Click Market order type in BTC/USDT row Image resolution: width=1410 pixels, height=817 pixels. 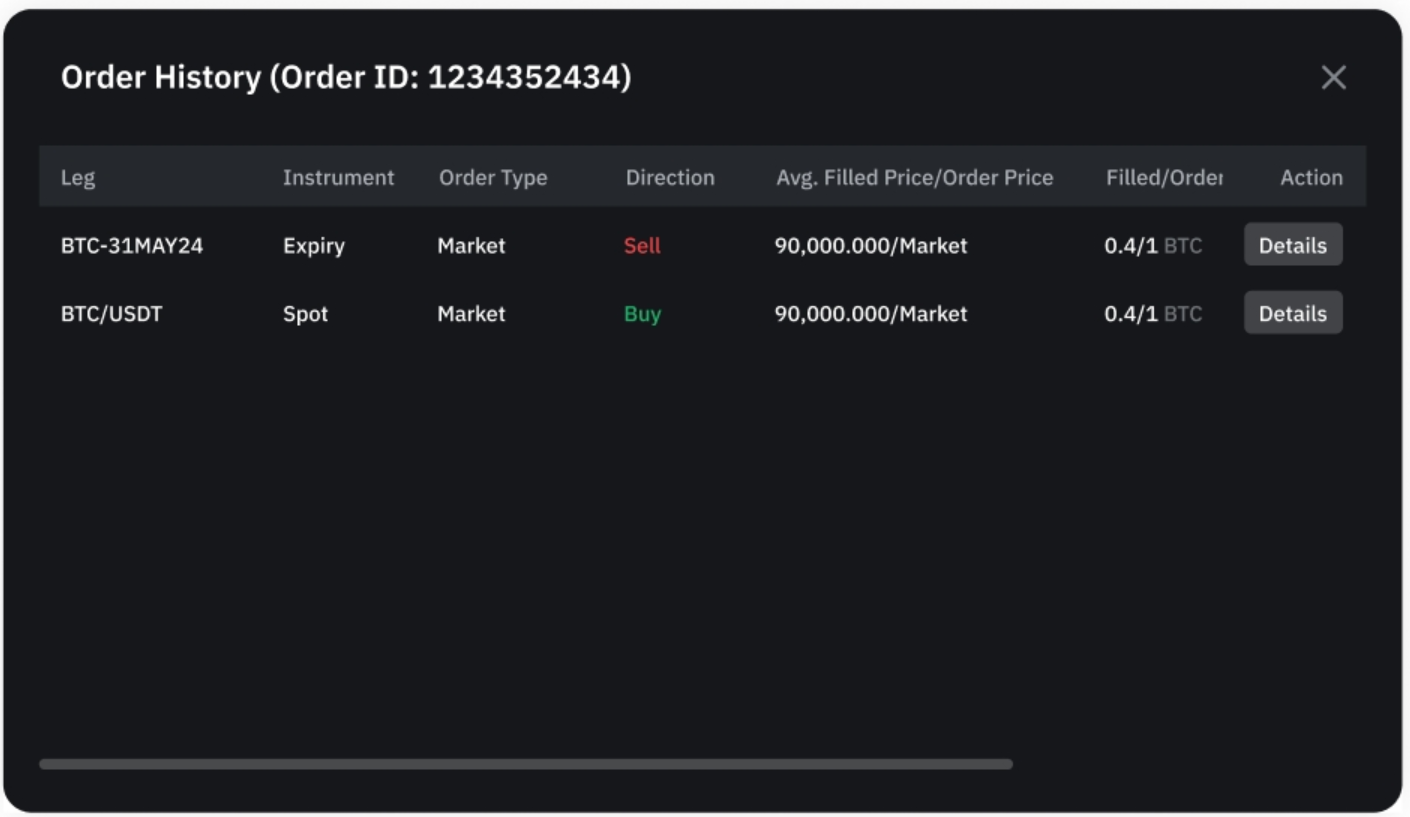[471, 313]
